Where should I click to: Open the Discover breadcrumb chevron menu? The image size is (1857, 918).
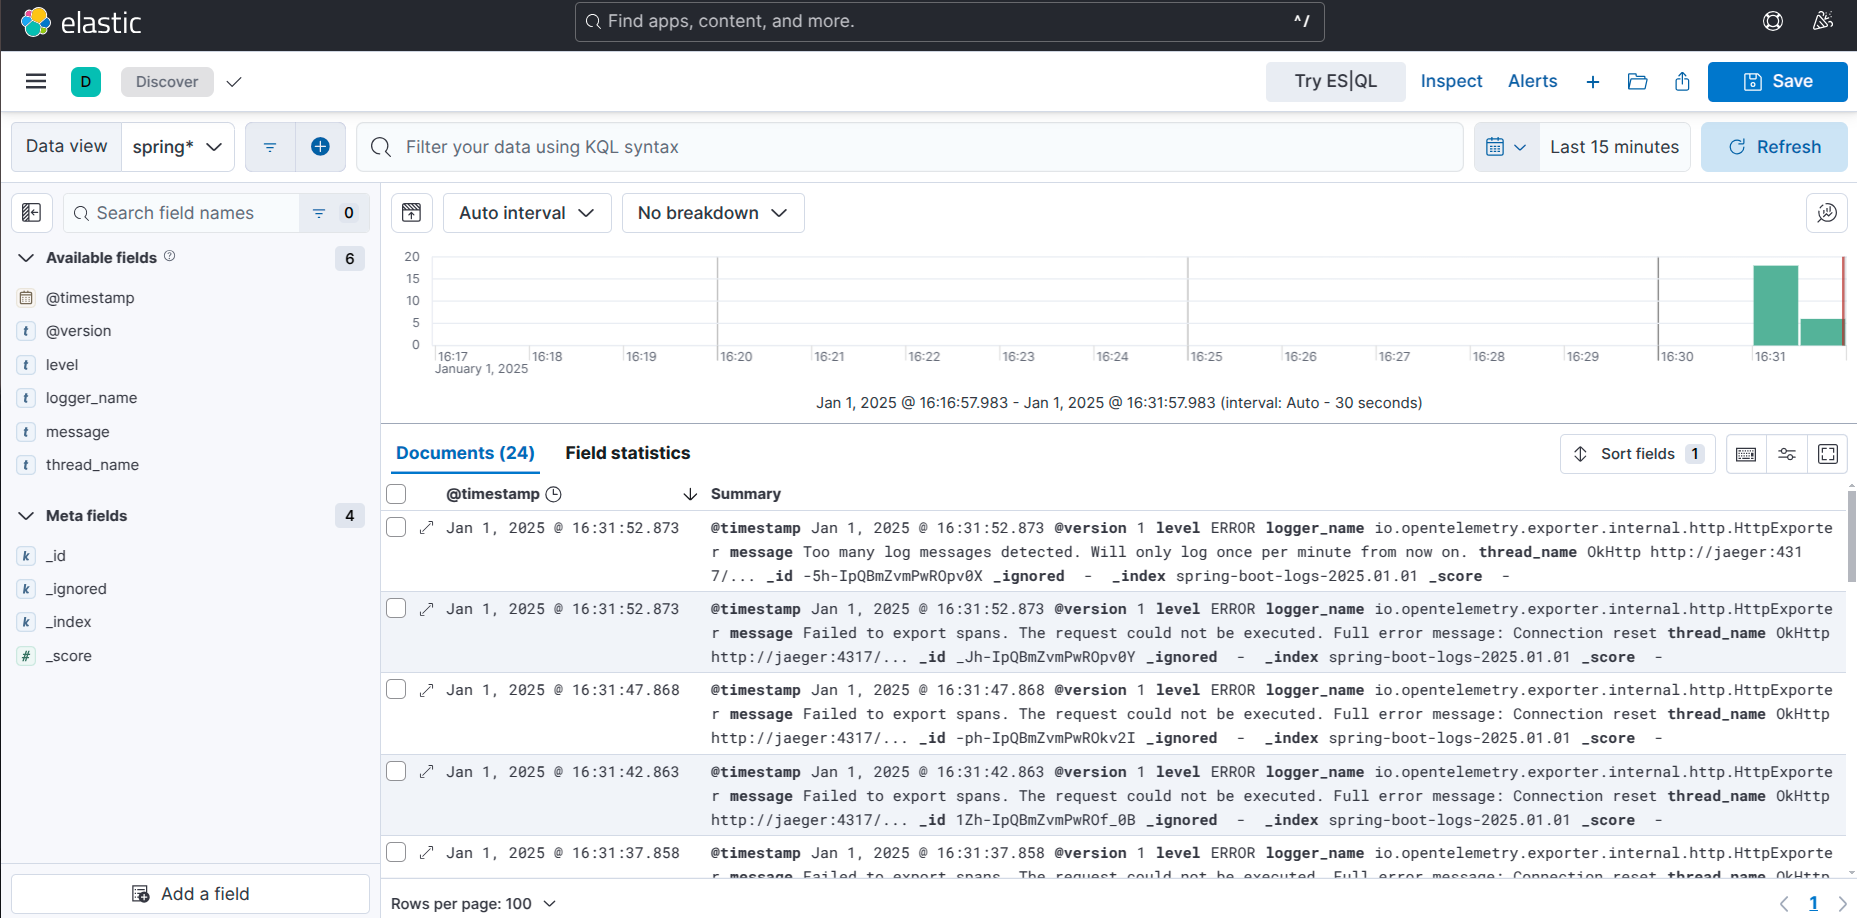[234, 82]
